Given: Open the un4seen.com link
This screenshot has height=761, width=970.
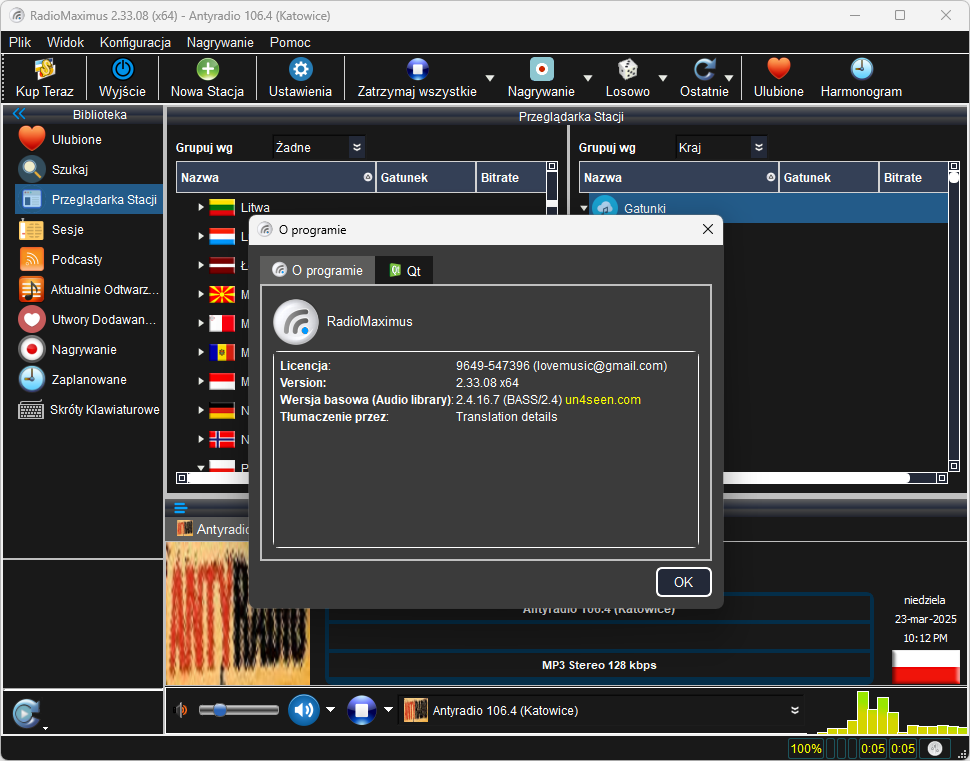Looking at the screenshot, I should (x=603, y=400).
